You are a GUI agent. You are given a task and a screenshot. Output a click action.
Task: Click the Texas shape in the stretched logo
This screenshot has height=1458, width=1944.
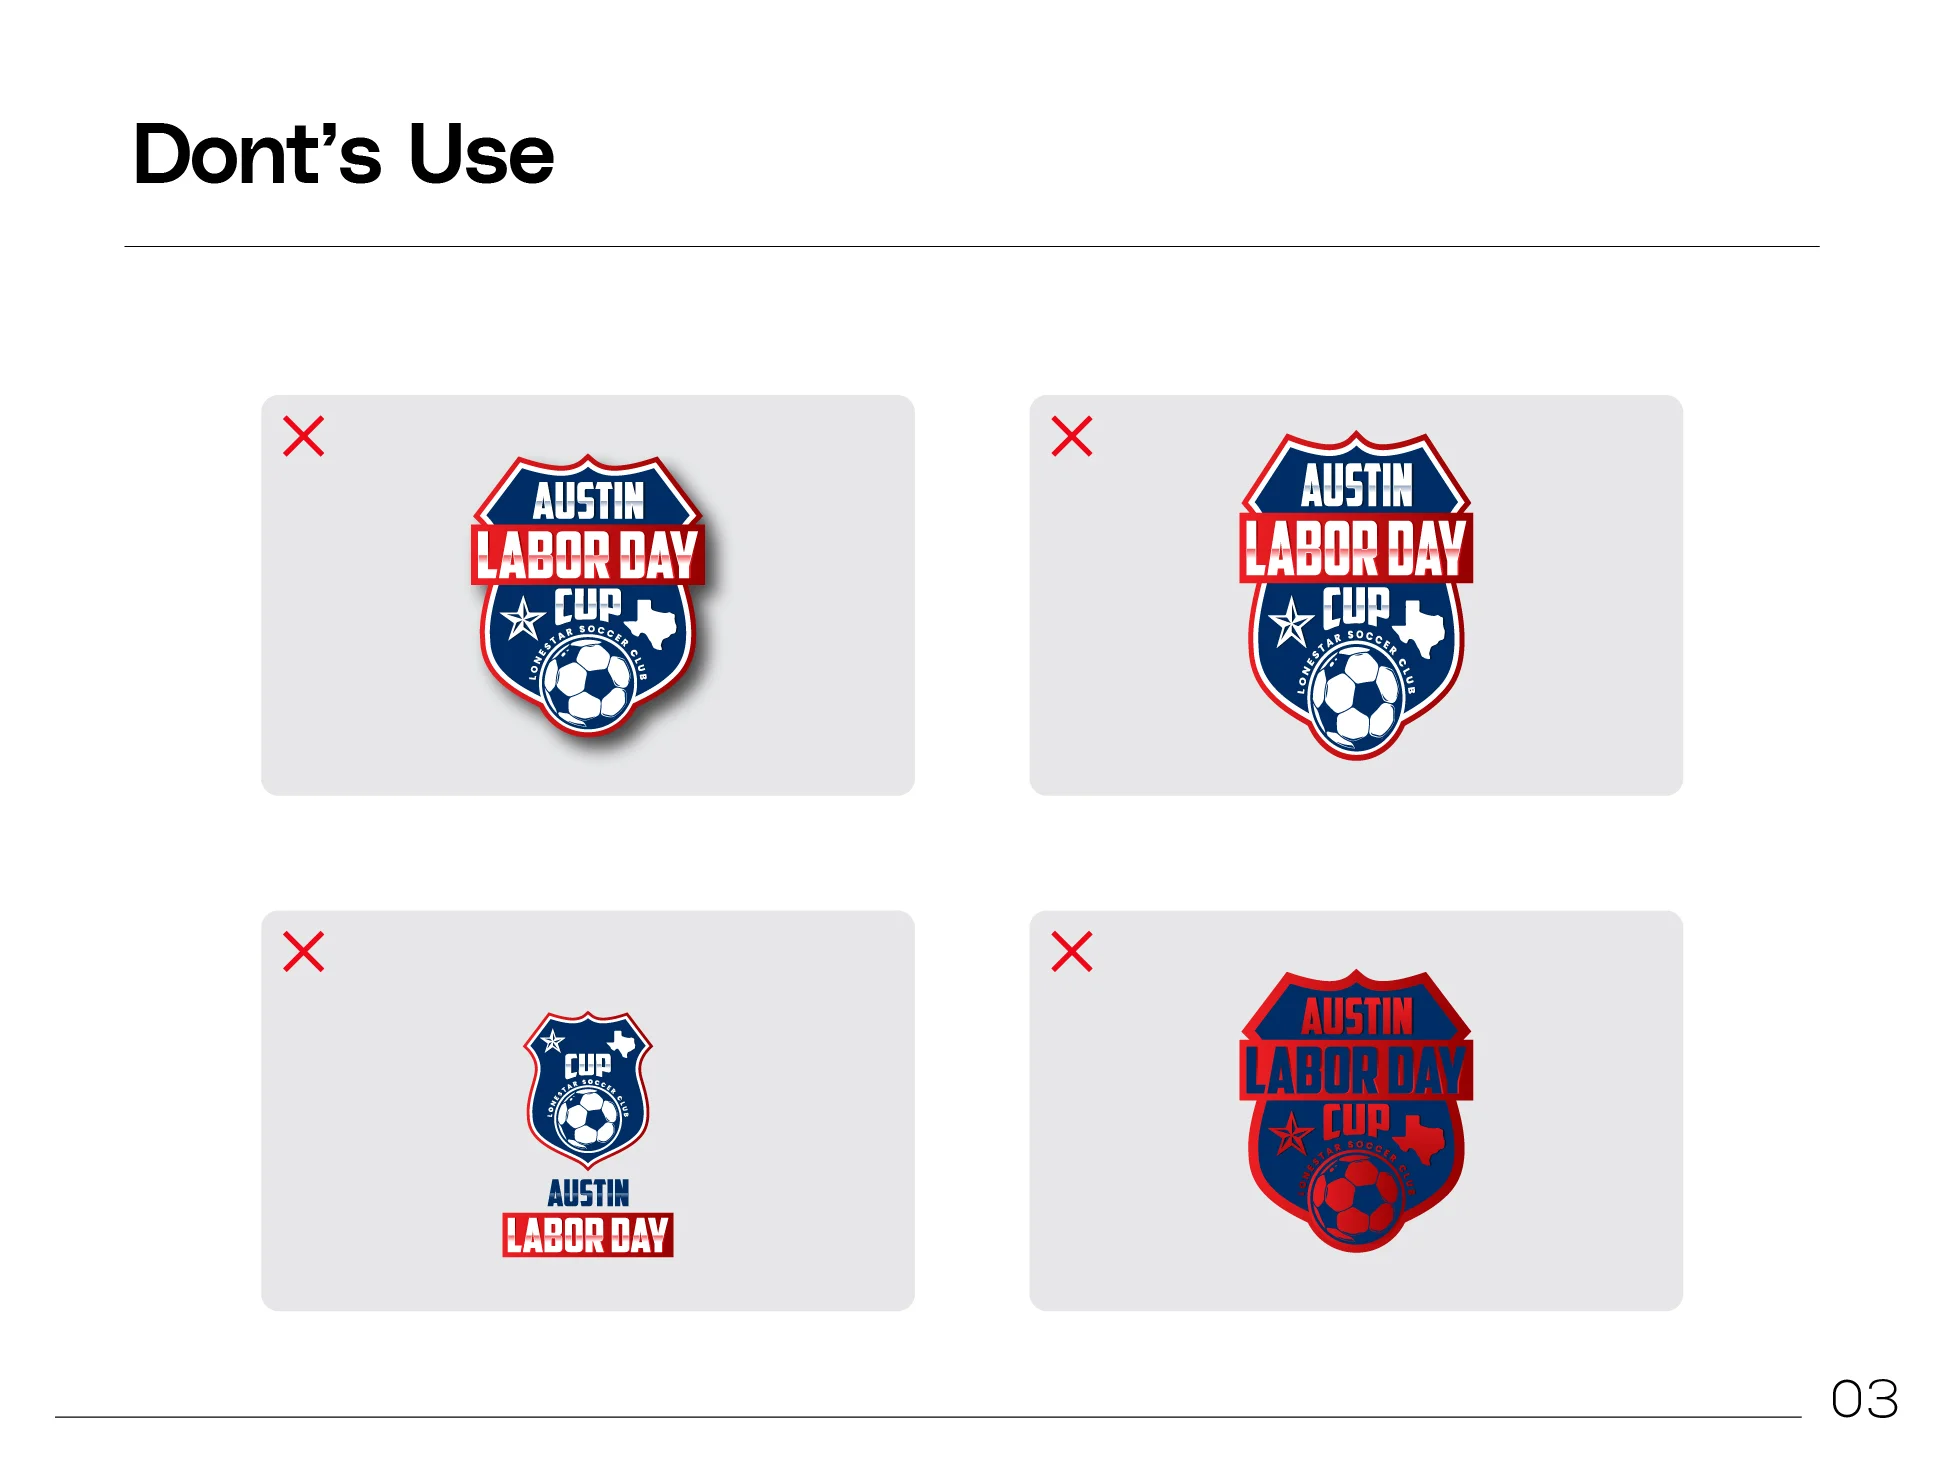(1421, 627)
